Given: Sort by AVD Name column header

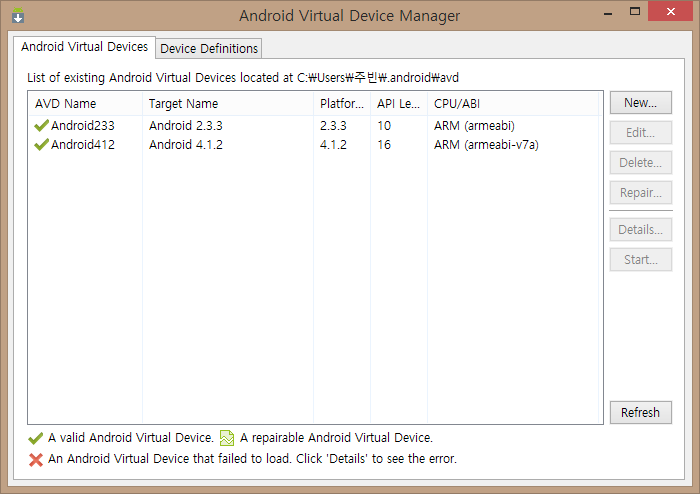Looking at the screenshot, I should click(x=85, y=104).
